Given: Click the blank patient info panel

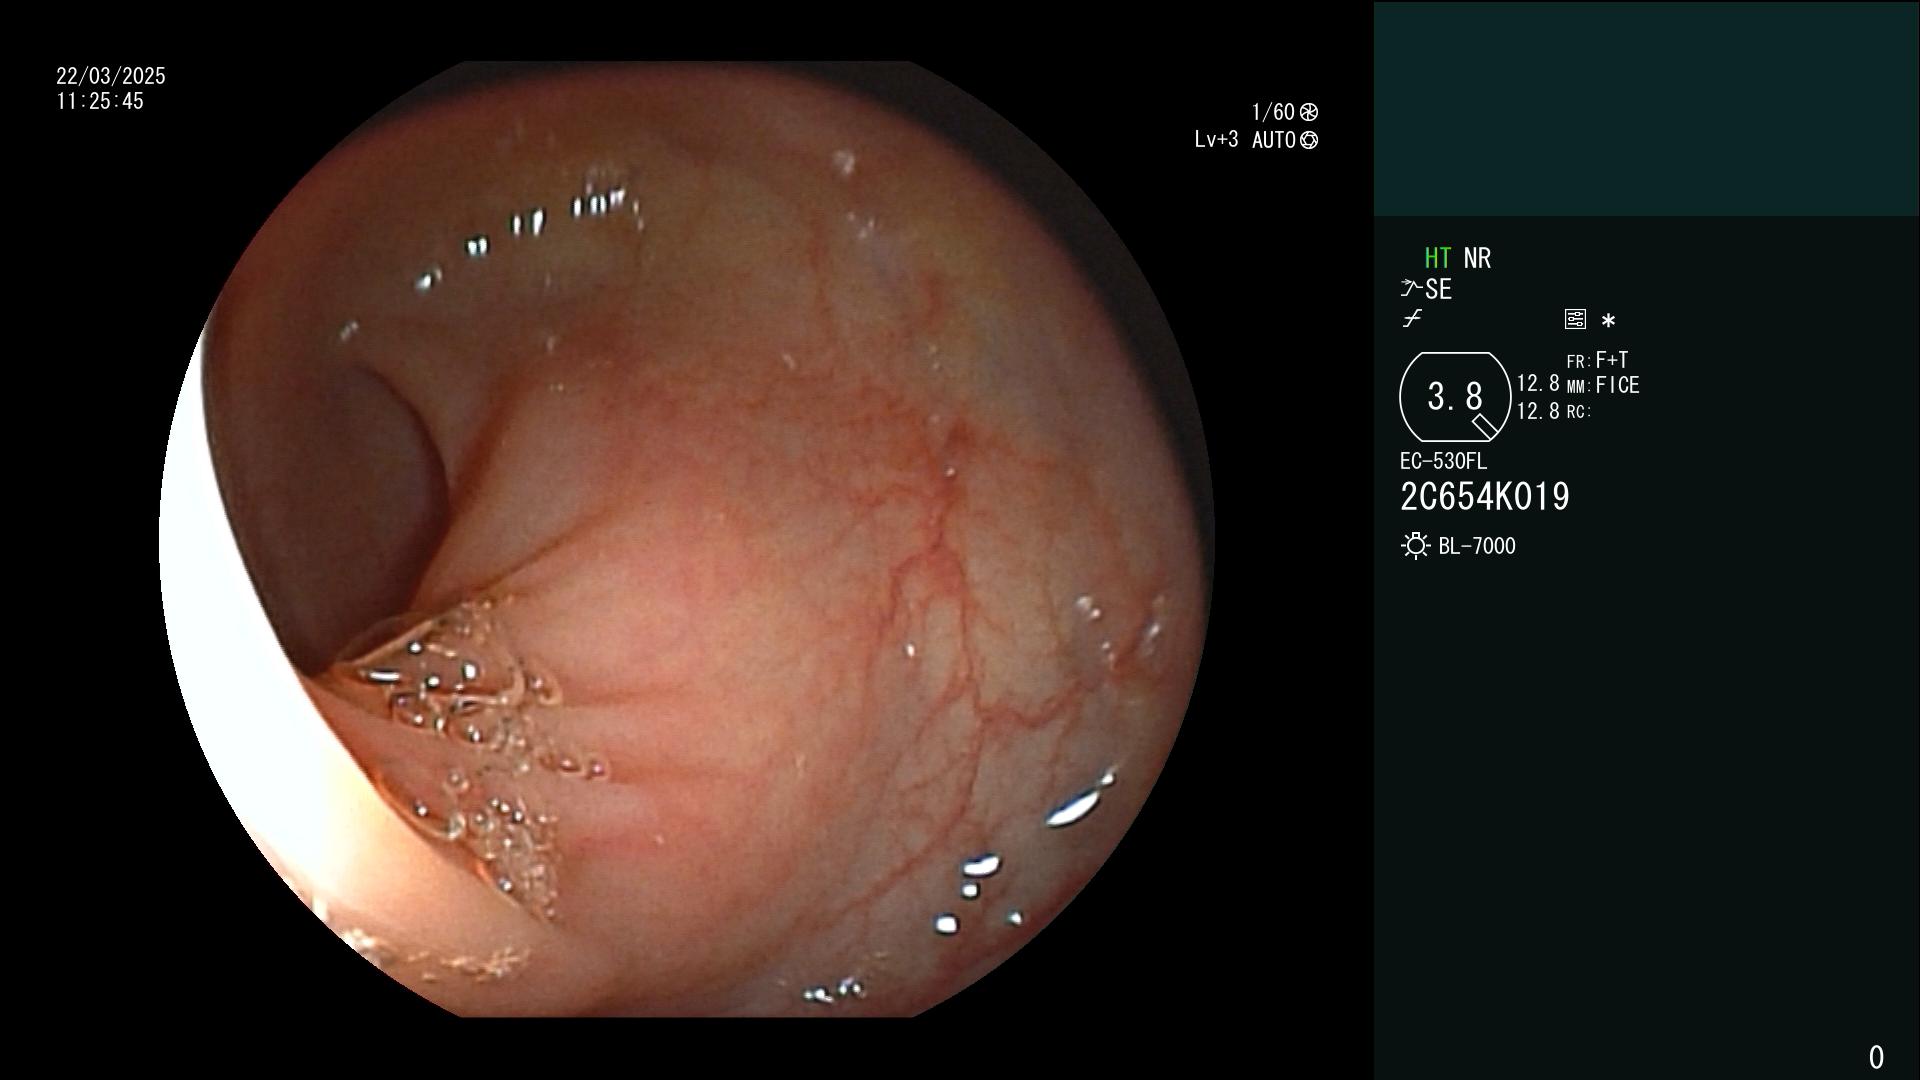Looking at the screenshot, I should tap(1646, 108).
